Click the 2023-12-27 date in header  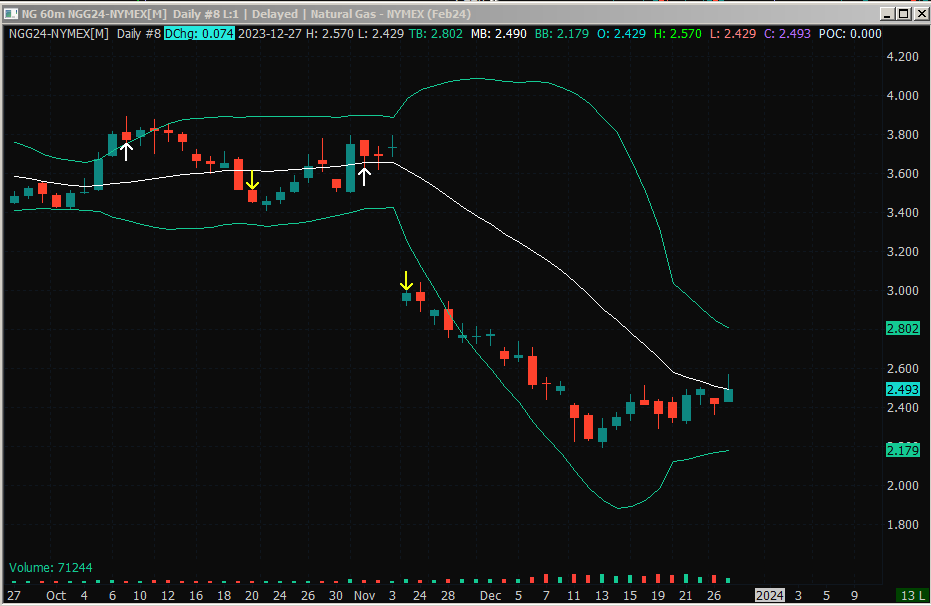pos(270,33)
